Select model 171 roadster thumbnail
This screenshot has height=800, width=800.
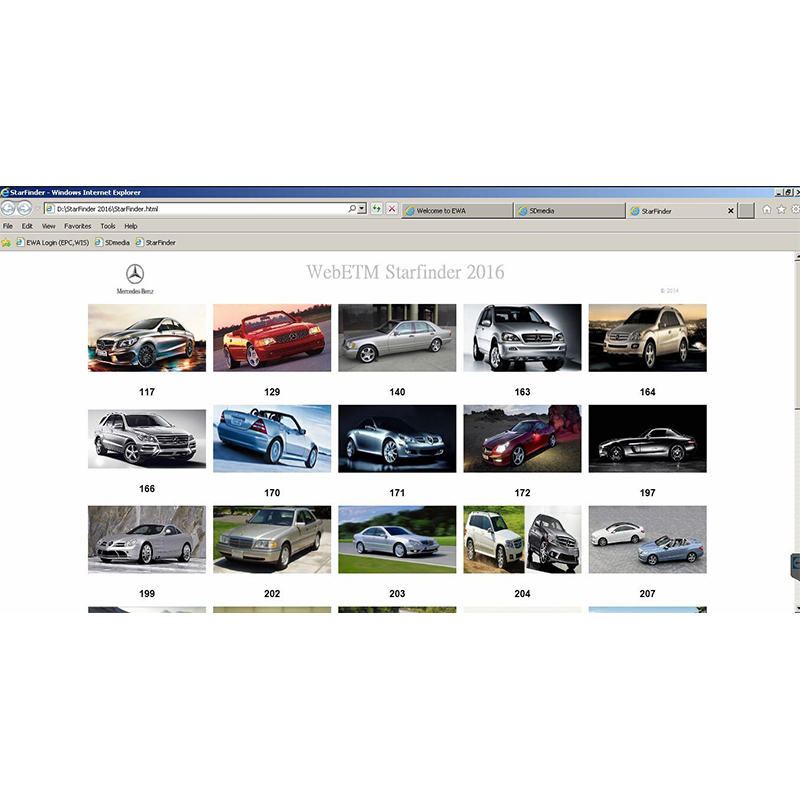397,439
